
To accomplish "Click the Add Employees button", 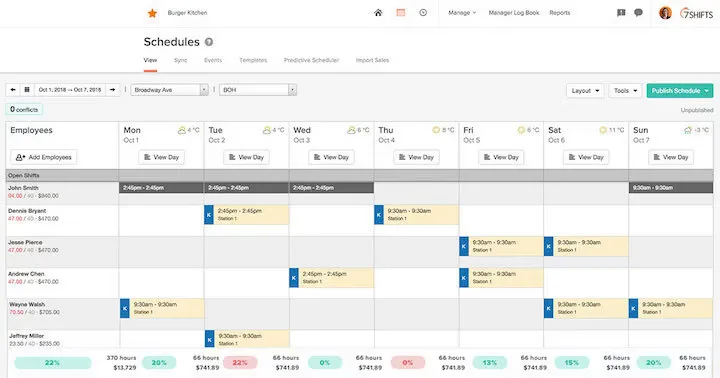I will point(44,157).
